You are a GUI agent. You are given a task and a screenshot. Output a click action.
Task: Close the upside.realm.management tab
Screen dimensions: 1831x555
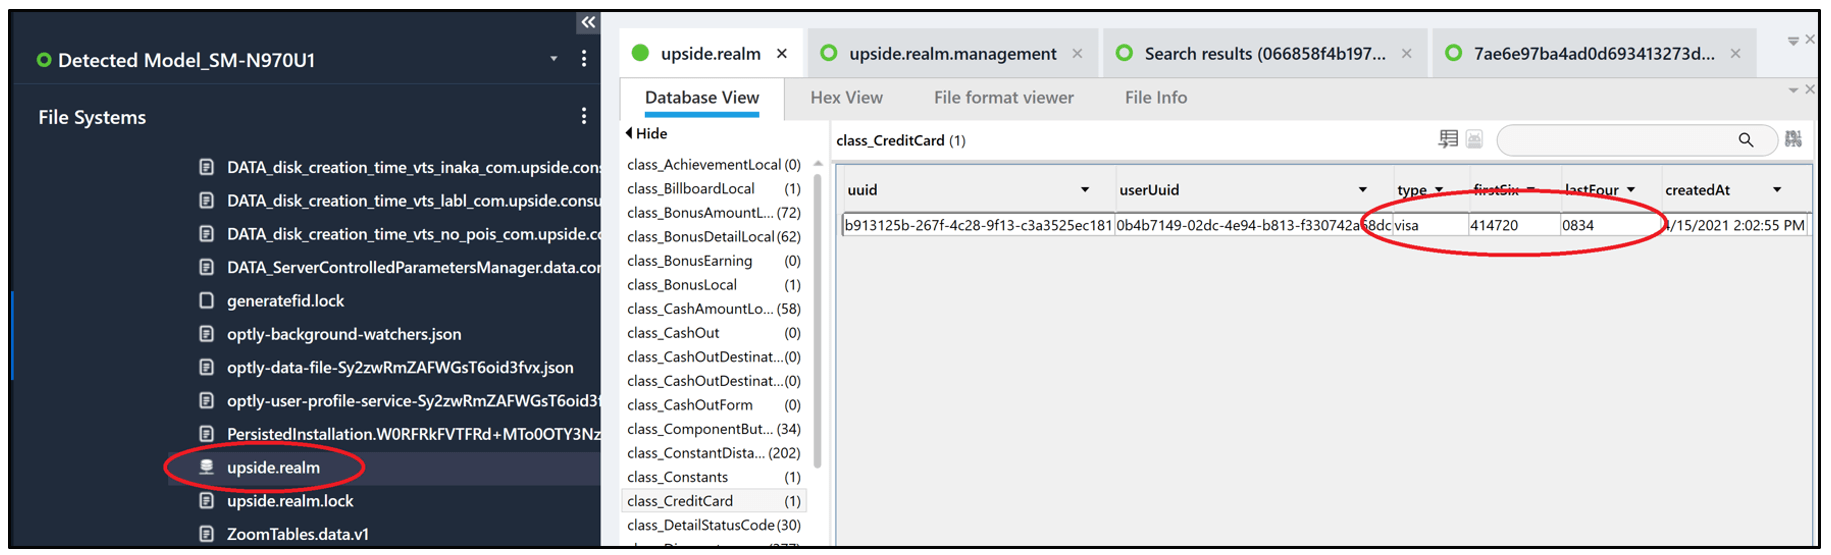(1077, 54)
